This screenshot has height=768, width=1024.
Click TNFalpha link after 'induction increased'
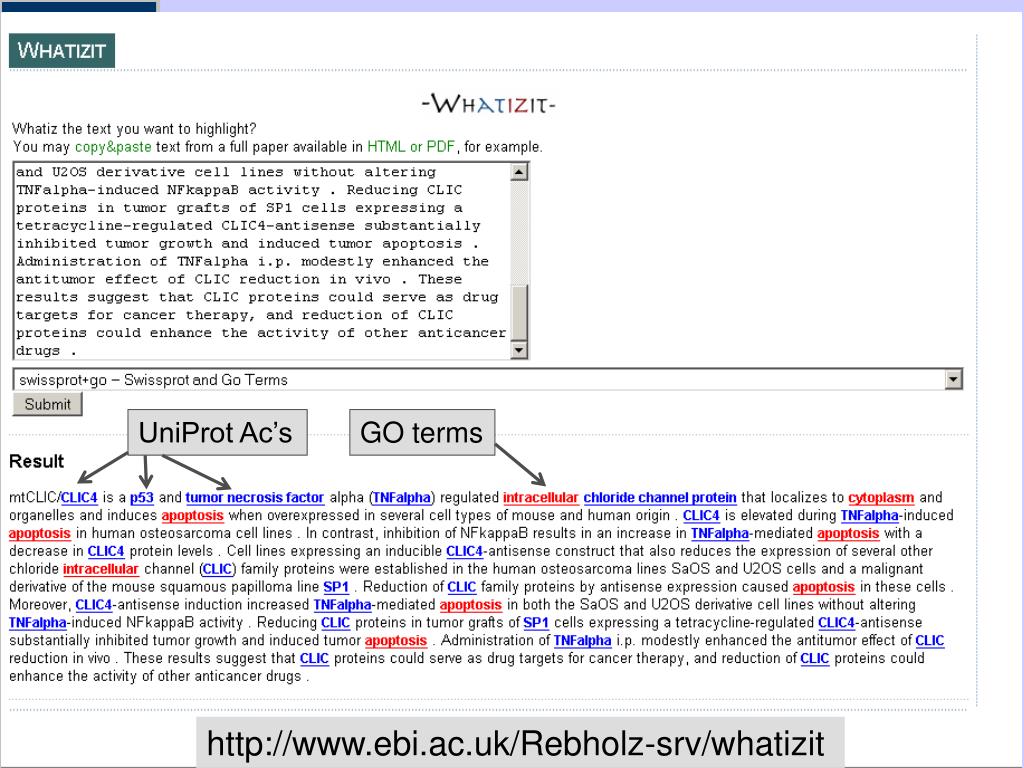coord(342,605)
